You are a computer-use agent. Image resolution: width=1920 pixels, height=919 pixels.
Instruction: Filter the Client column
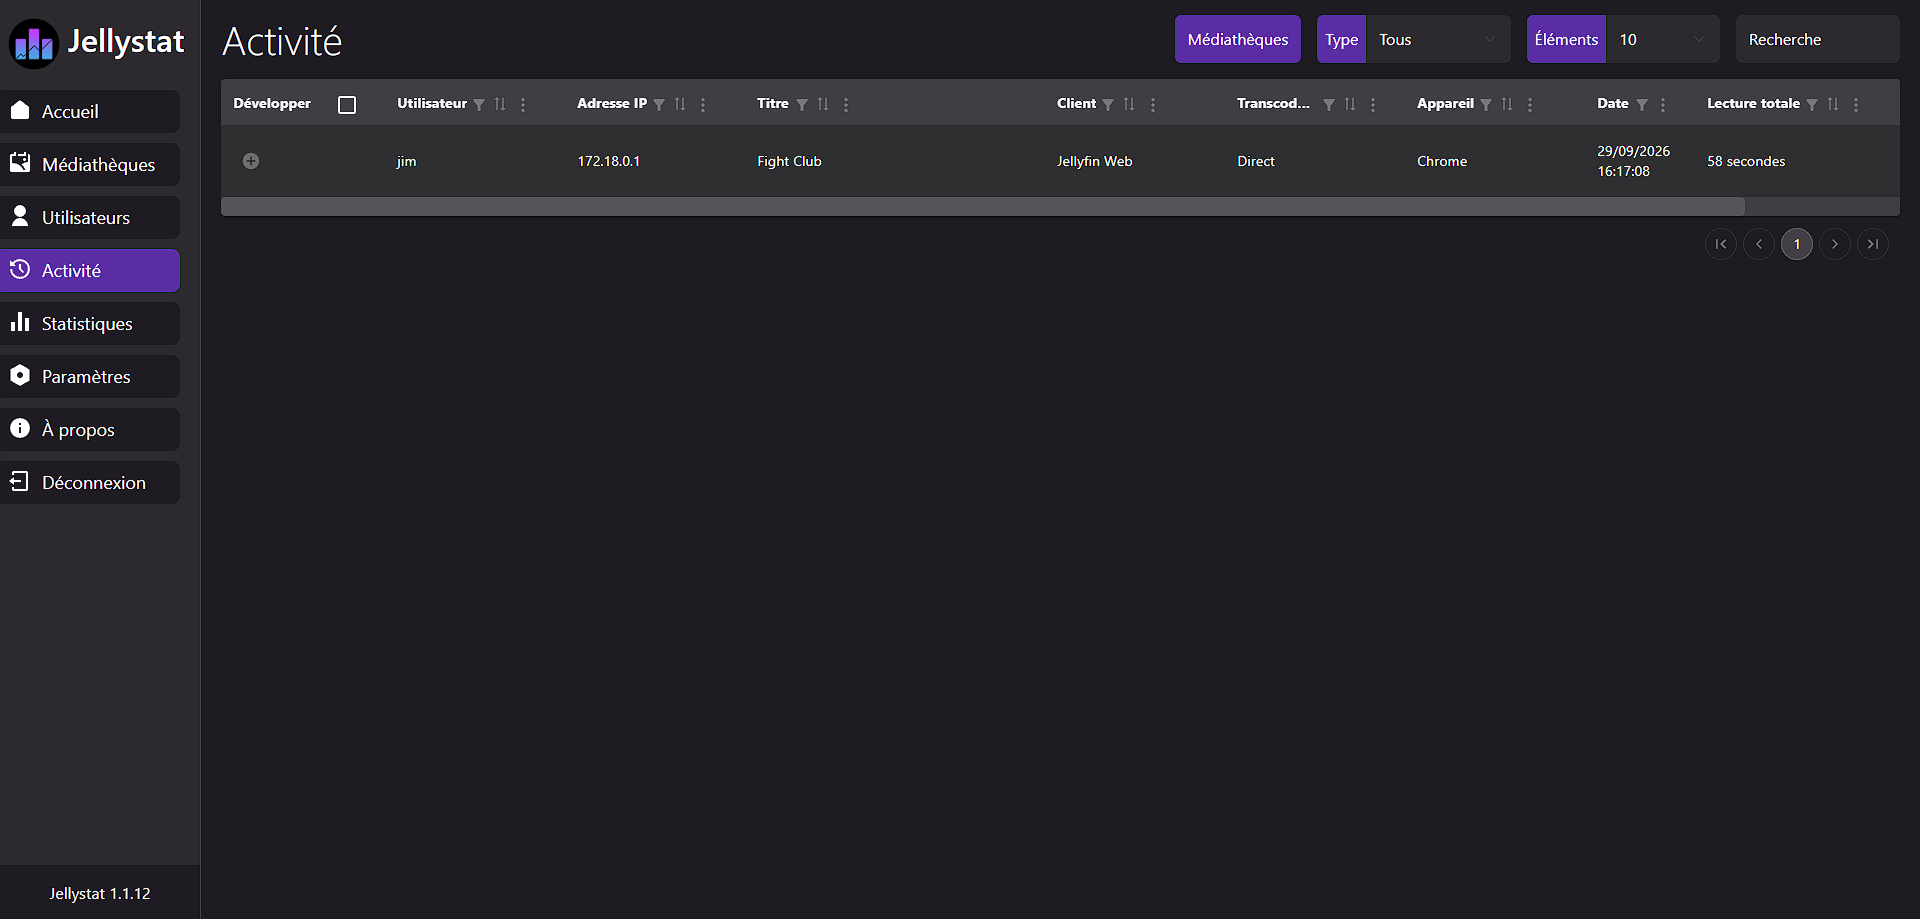point(1108,105)
